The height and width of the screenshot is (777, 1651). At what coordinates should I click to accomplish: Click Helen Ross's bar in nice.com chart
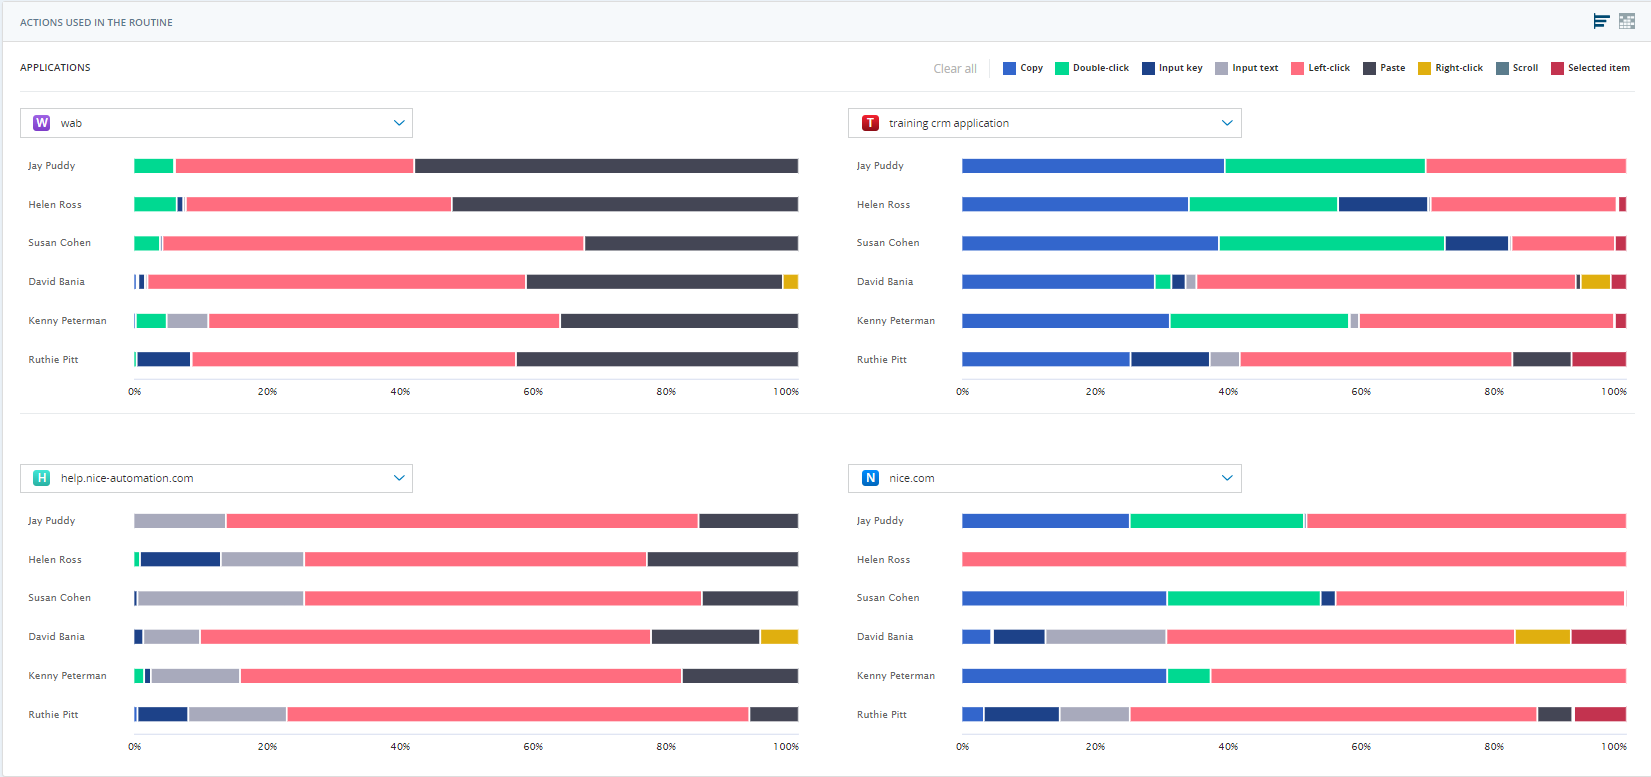1293,560
